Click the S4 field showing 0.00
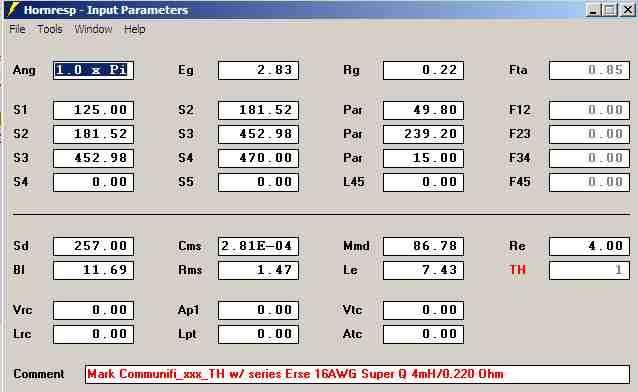638x392 pixels. (93, 182)
